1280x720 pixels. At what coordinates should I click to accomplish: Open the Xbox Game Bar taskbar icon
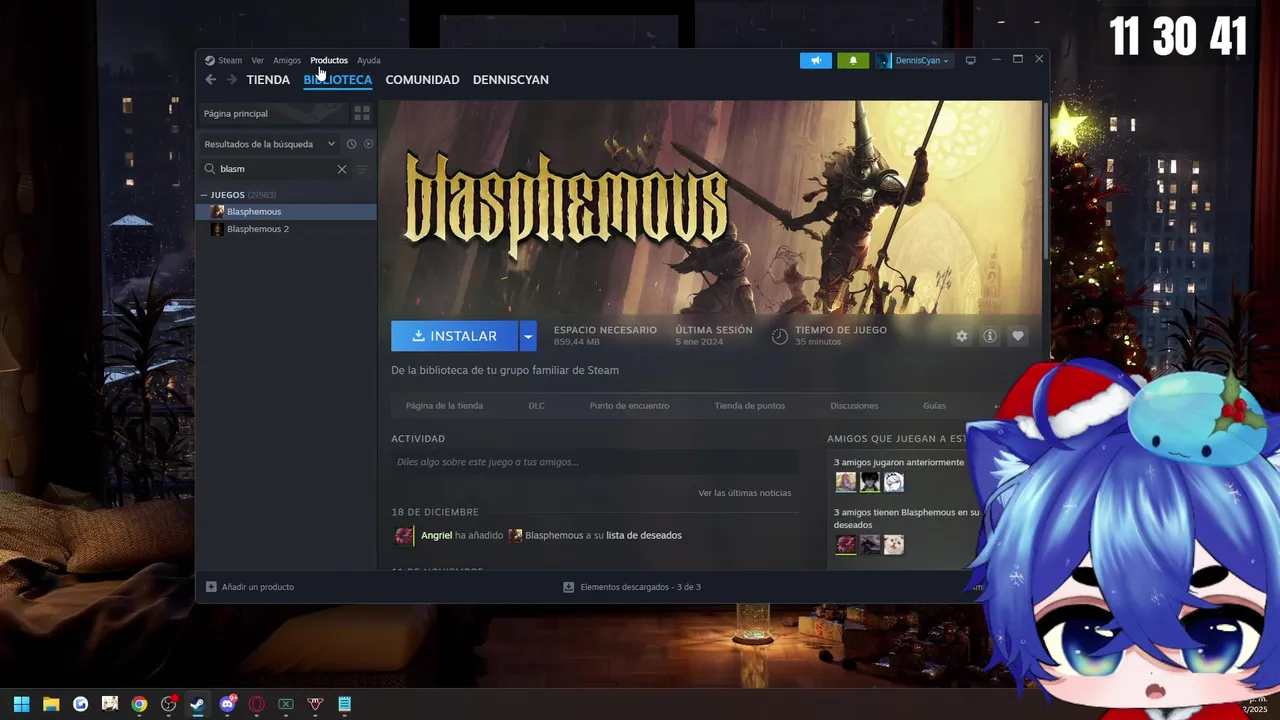[286, 704]
